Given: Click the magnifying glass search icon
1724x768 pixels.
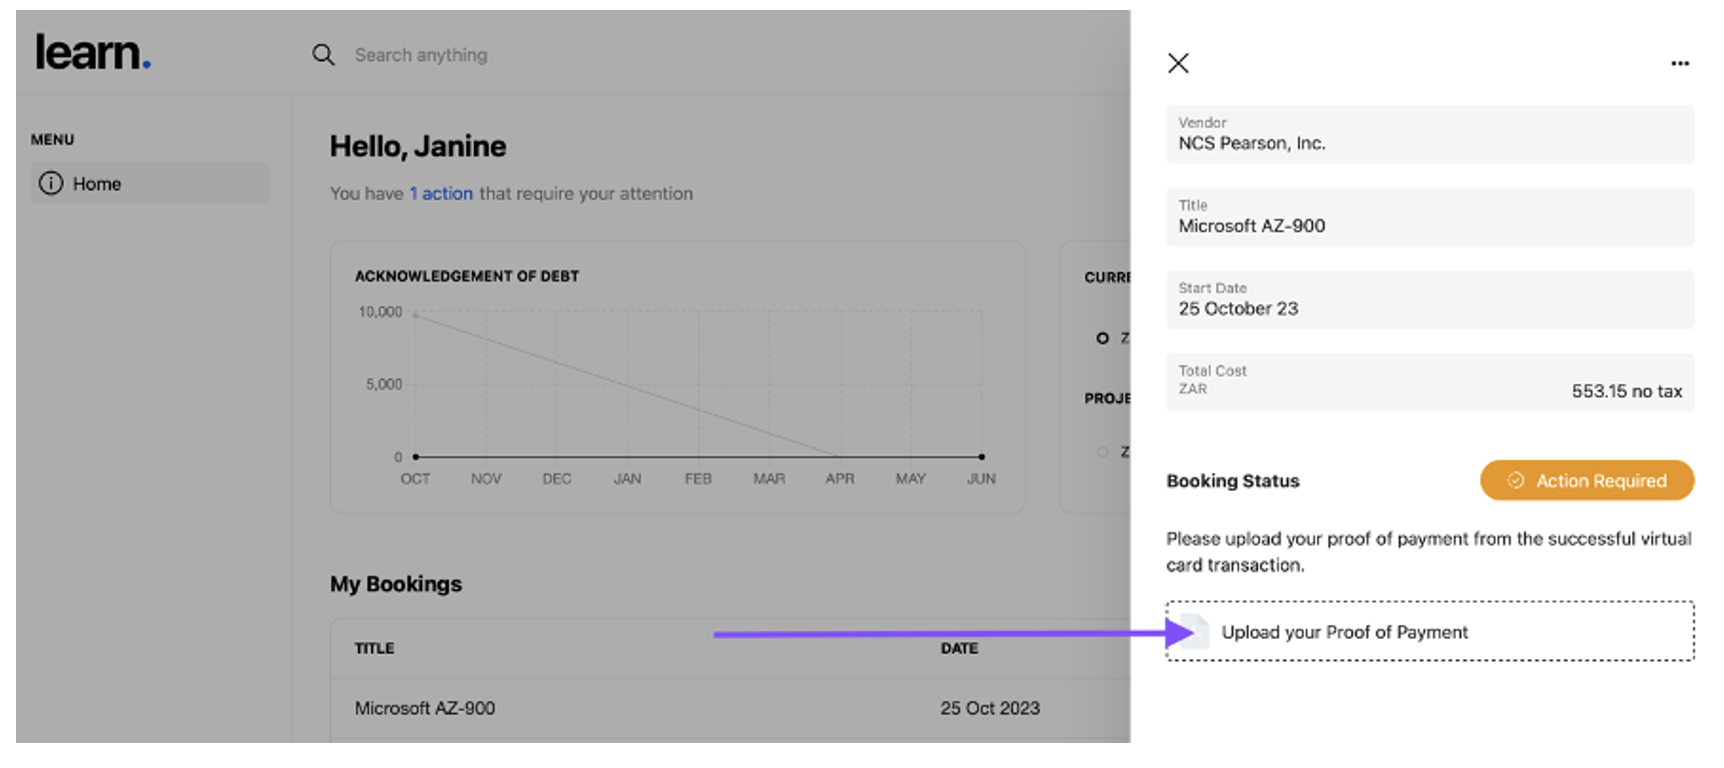Looking at the screenshot, I should pos(323,55).
